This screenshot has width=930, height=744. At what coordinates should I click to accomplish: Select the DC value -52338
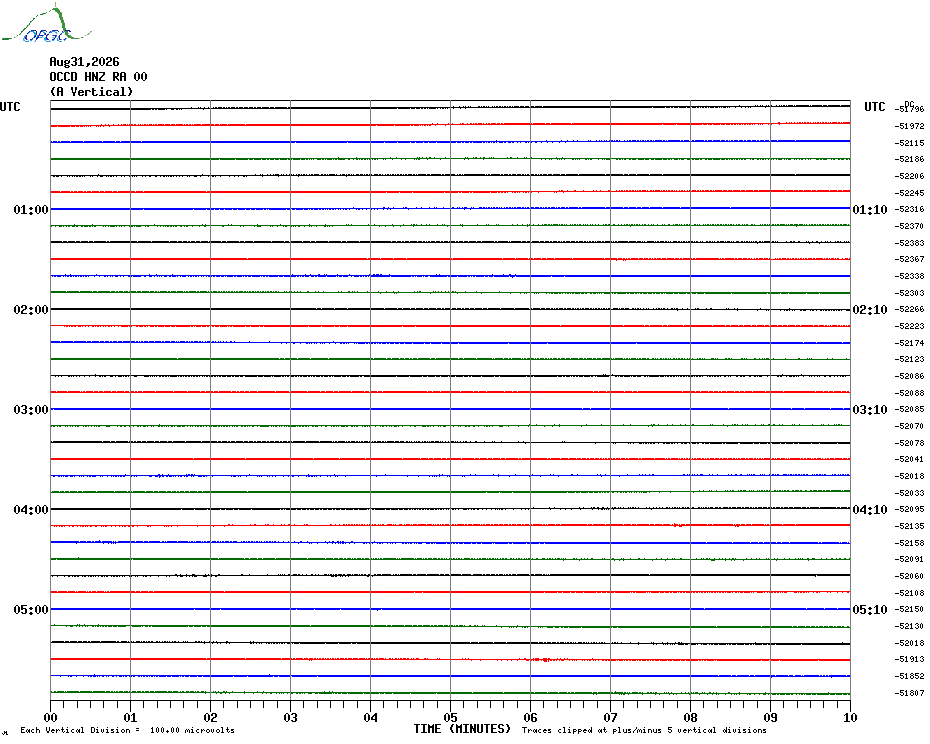[x=909, y=276]
